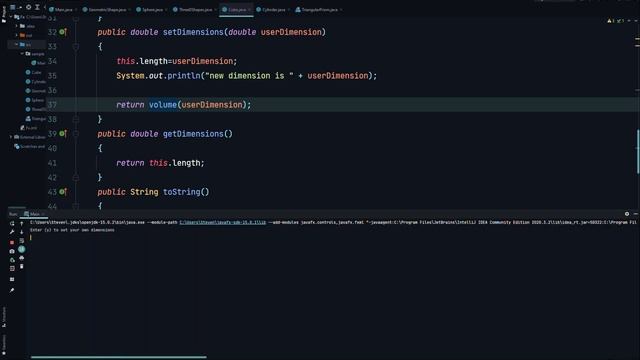The image size is (640, 360).
Task: Click fold end marker on line 42
Action: click(x=76, y=177)
